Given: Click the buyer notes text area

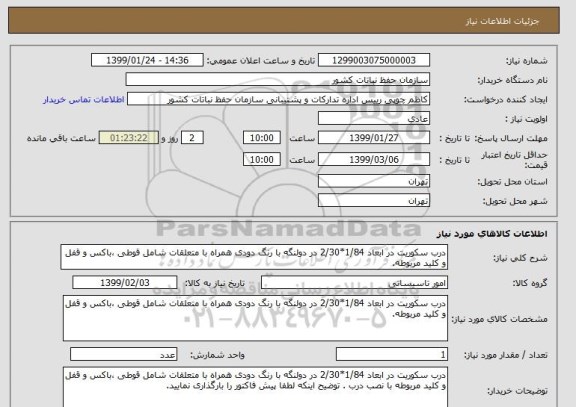Looking at the screenshot, I should click(255, 387).
